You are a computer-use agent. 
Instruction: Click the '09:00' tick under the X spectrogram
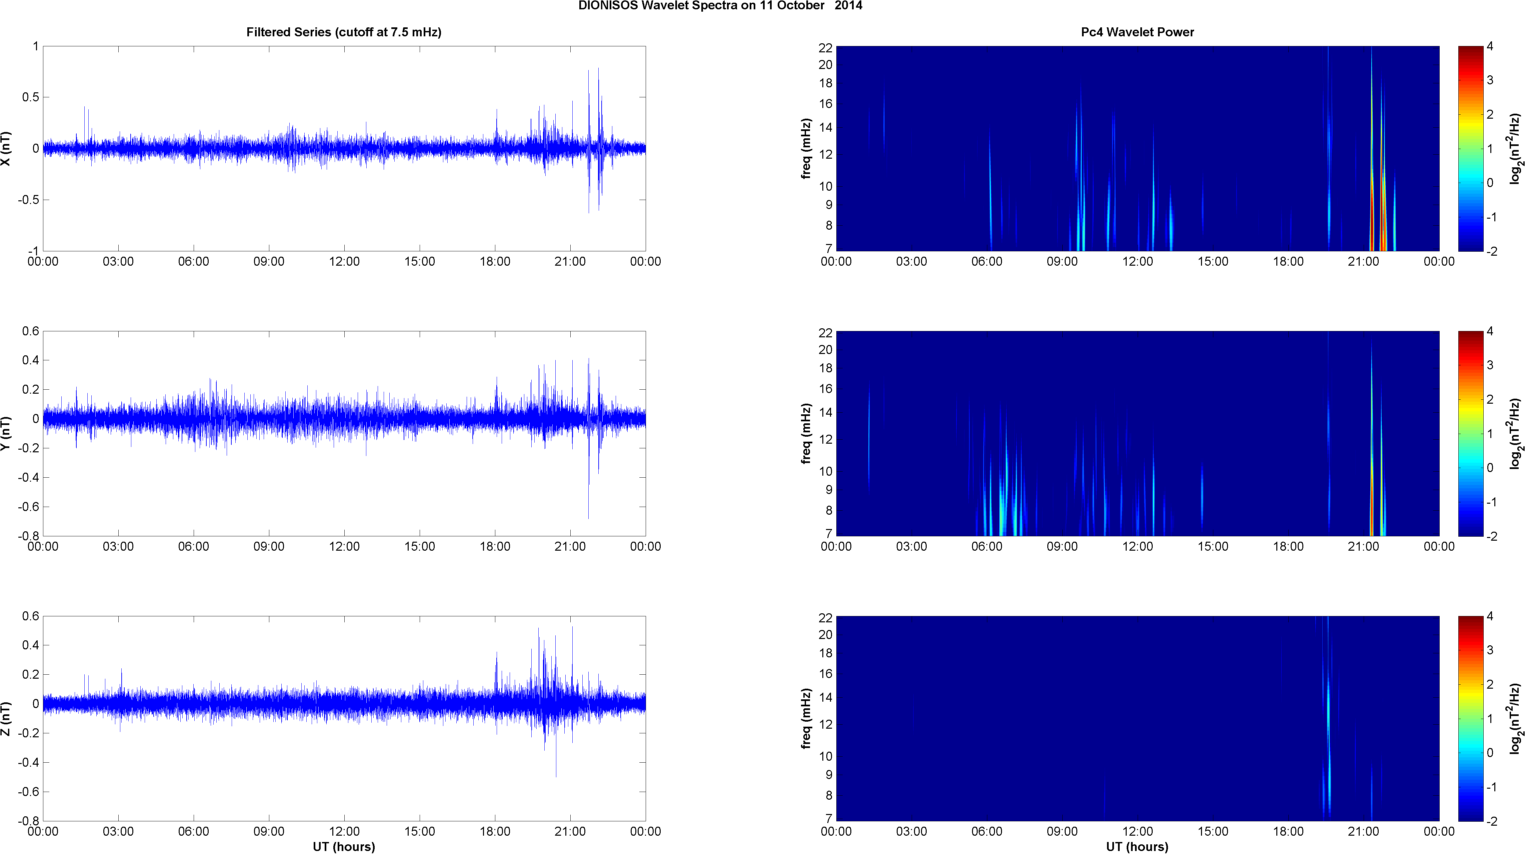(1062, 262)
